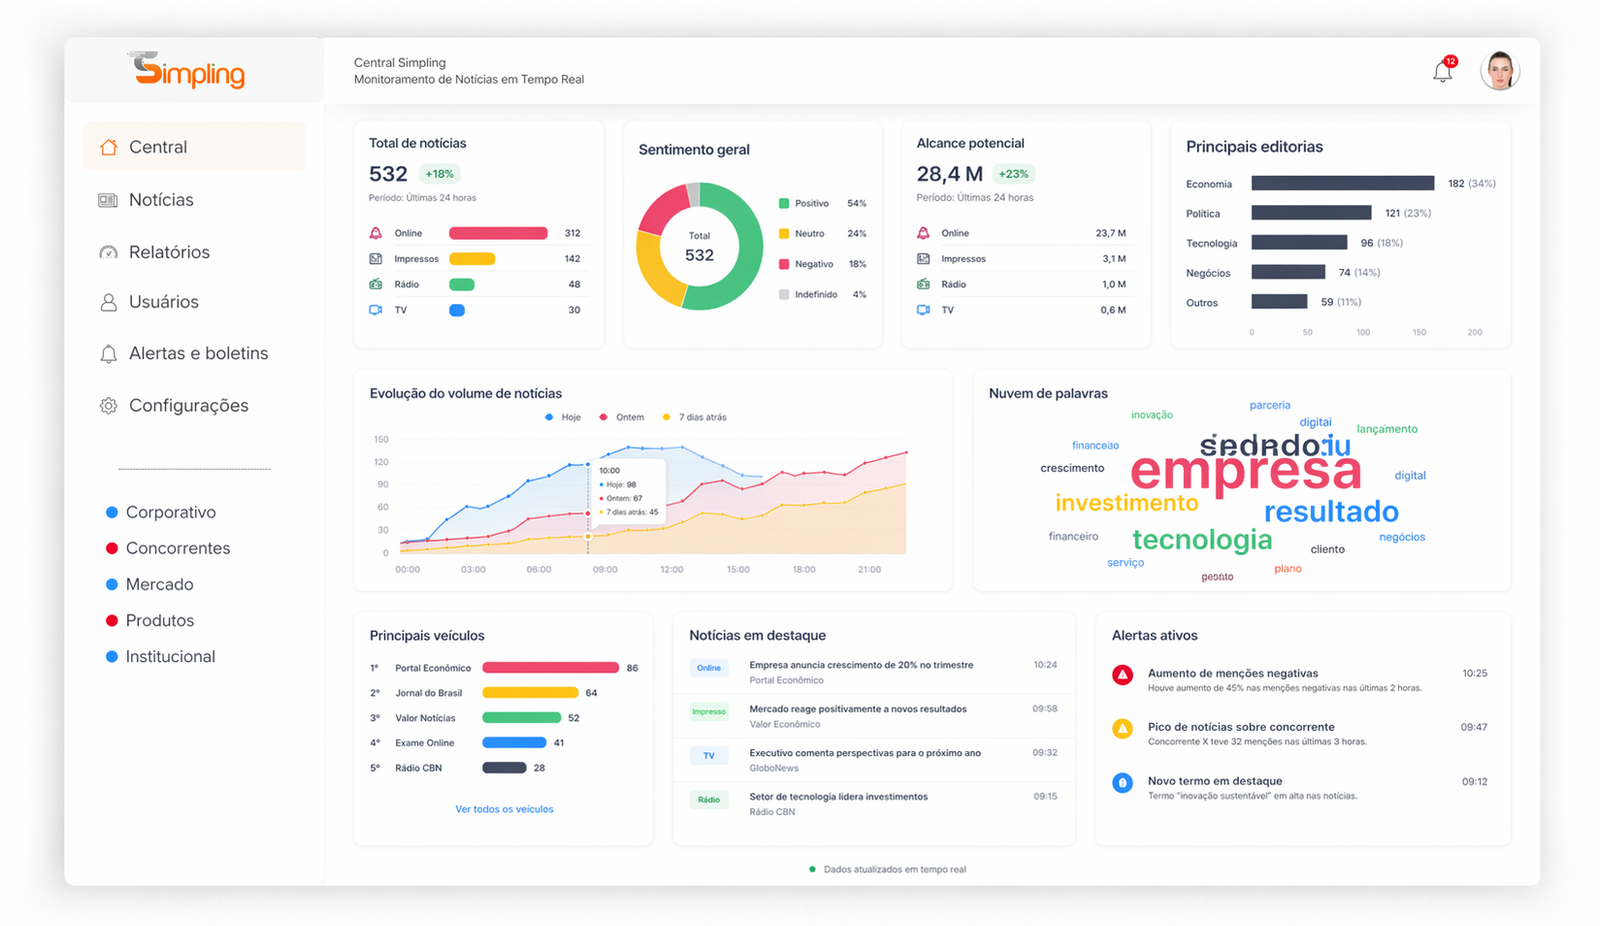
Task: Click the Central home icon
Action: [x=108, y=147]
